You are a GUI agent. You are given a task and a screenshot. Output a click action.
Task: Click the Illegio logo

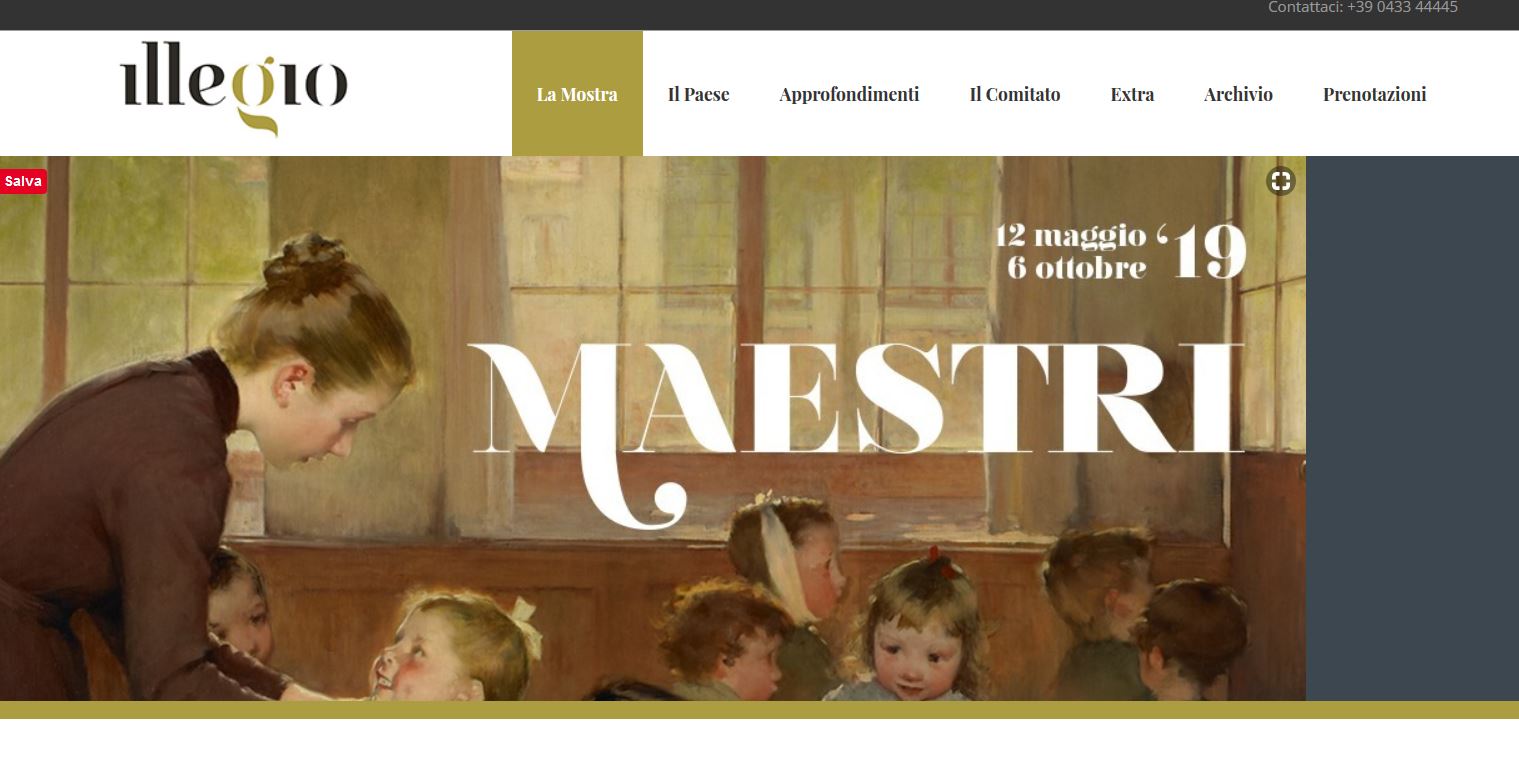234,88
